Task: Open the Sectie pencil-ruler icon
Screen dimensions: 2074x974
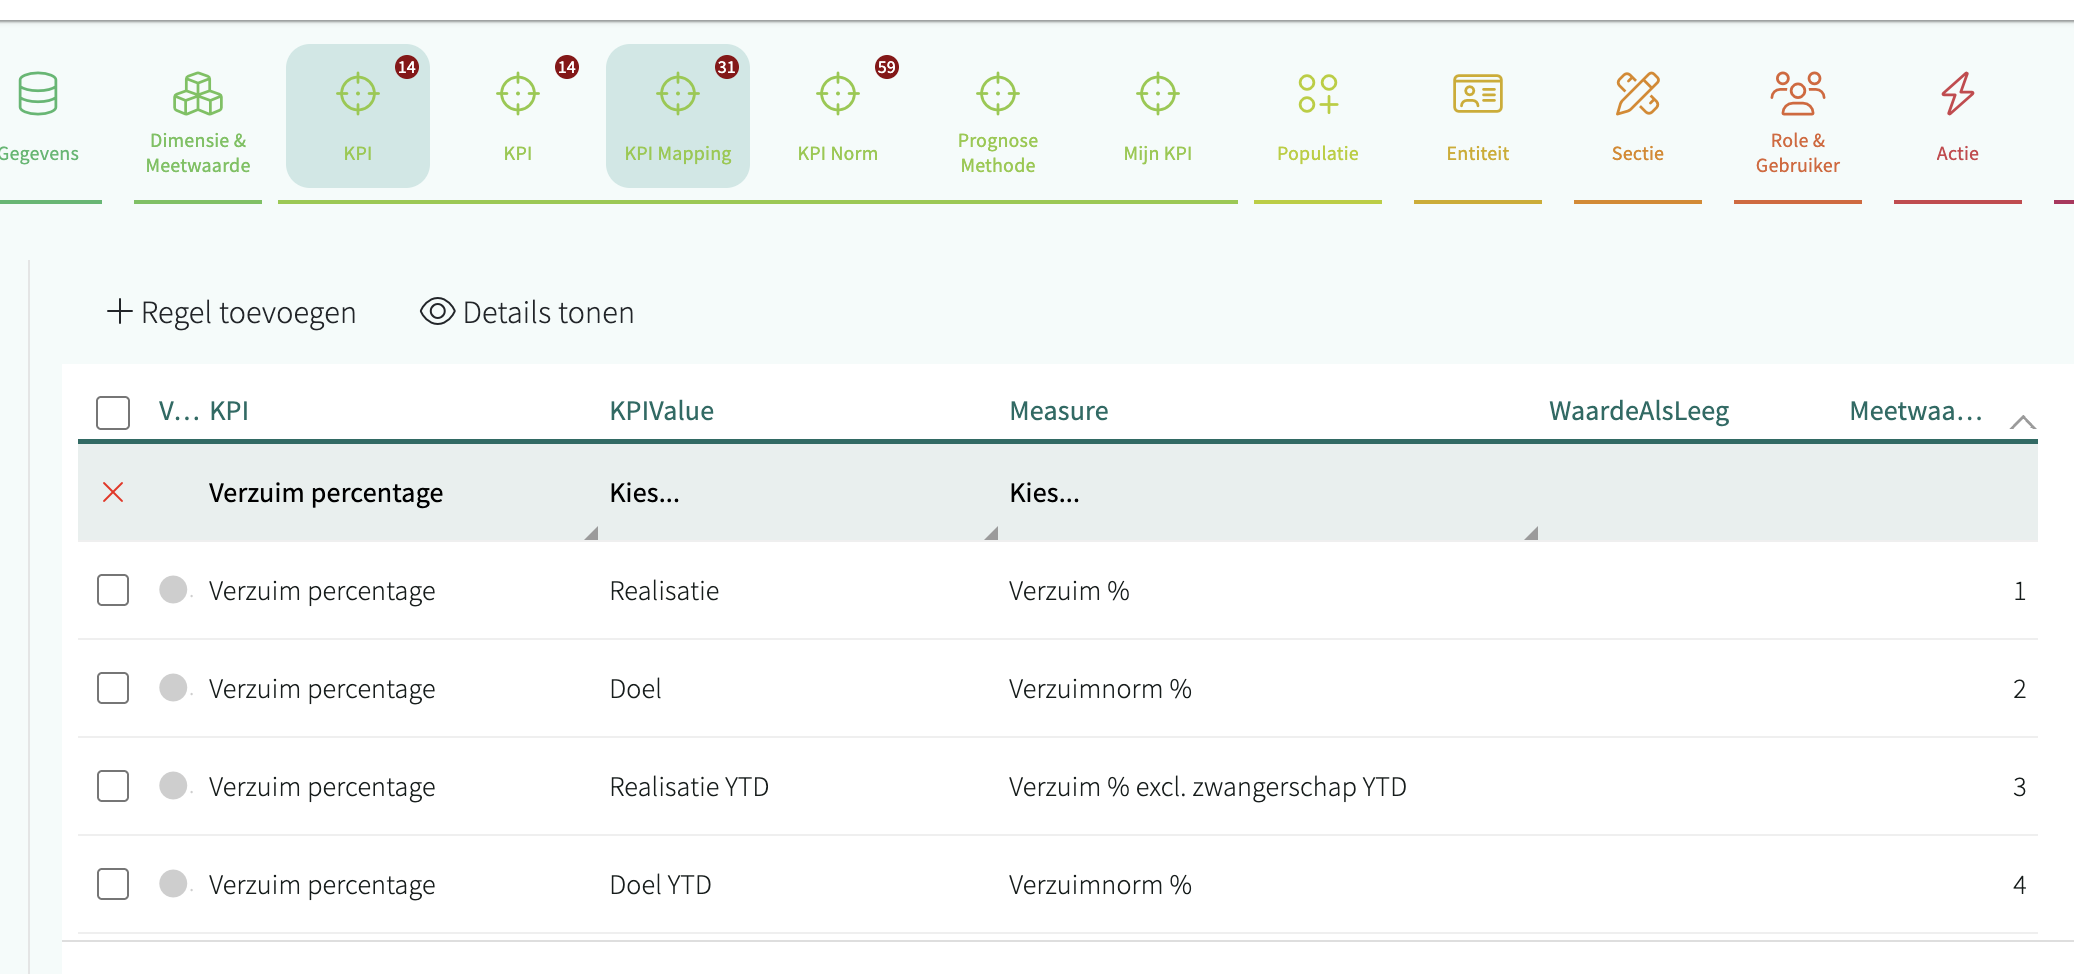Action: (1637, 95)
